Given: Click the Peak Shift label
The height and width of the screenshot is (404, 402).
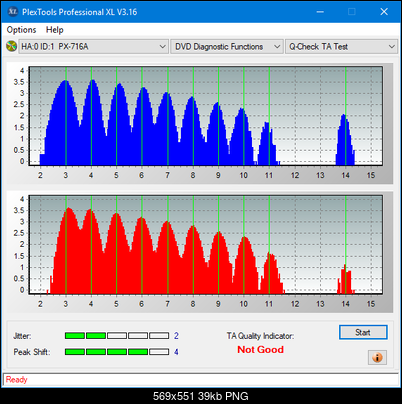Looking at the screenshot, I should point(32,352).
